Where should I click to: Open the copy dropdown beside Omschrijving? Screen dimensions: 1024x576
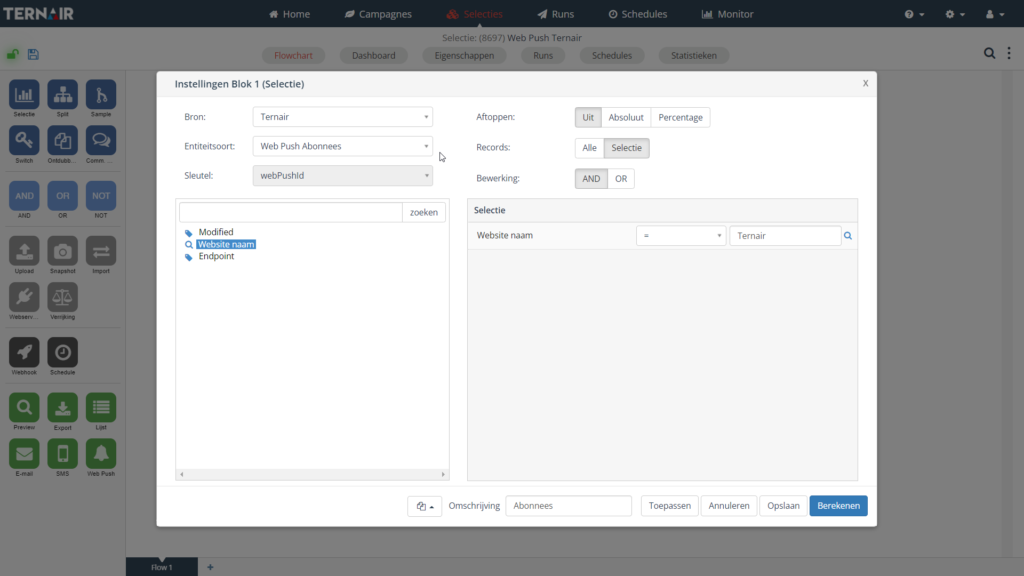coord(424,506)
